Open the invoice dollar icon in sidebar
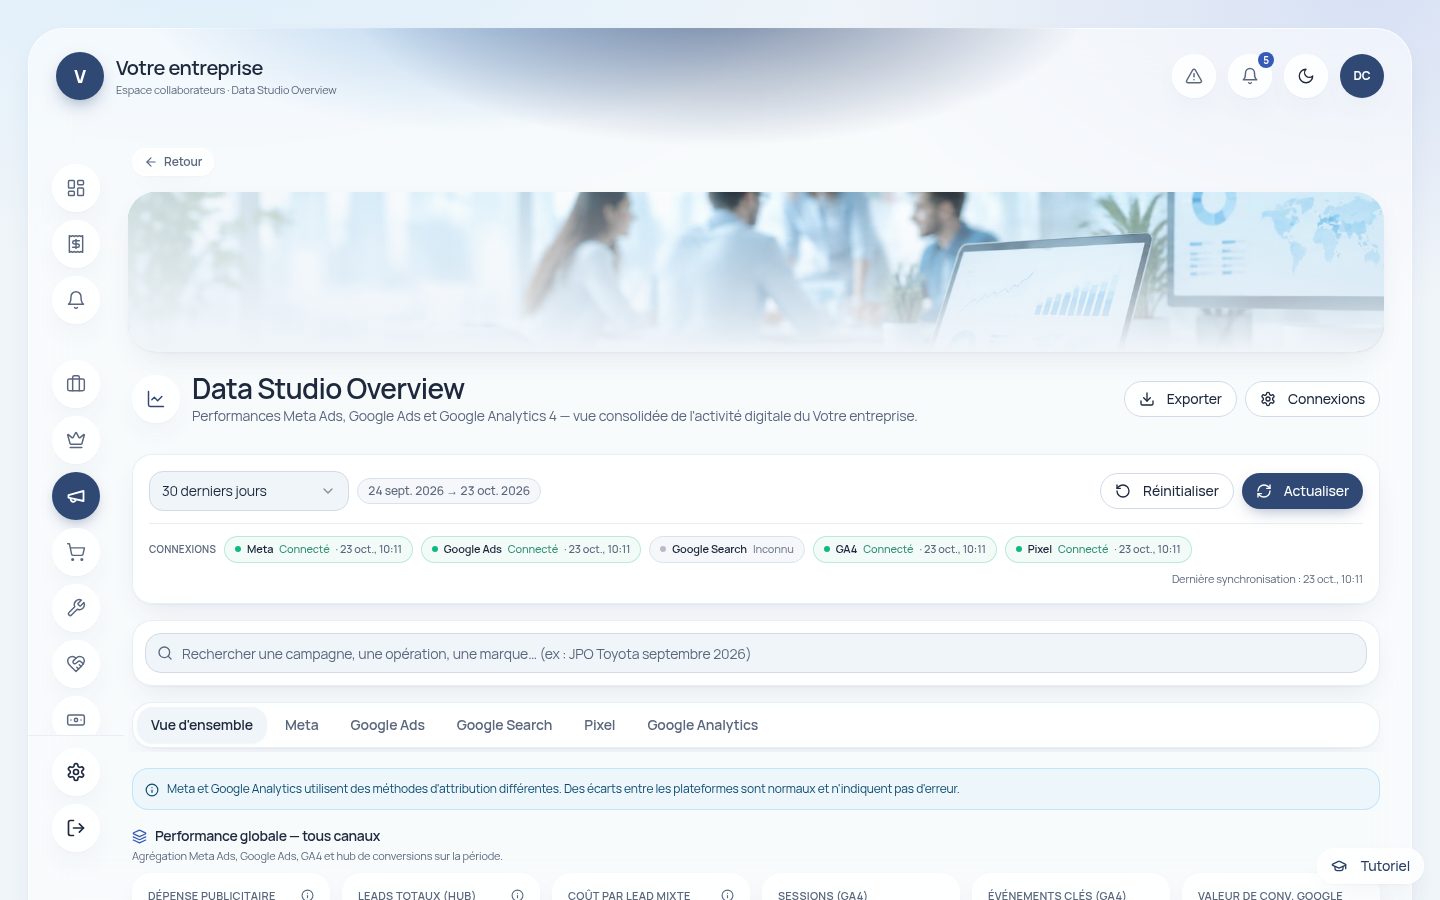The width and height of the screenshot is (1440, 900). [x=76, y=244]
